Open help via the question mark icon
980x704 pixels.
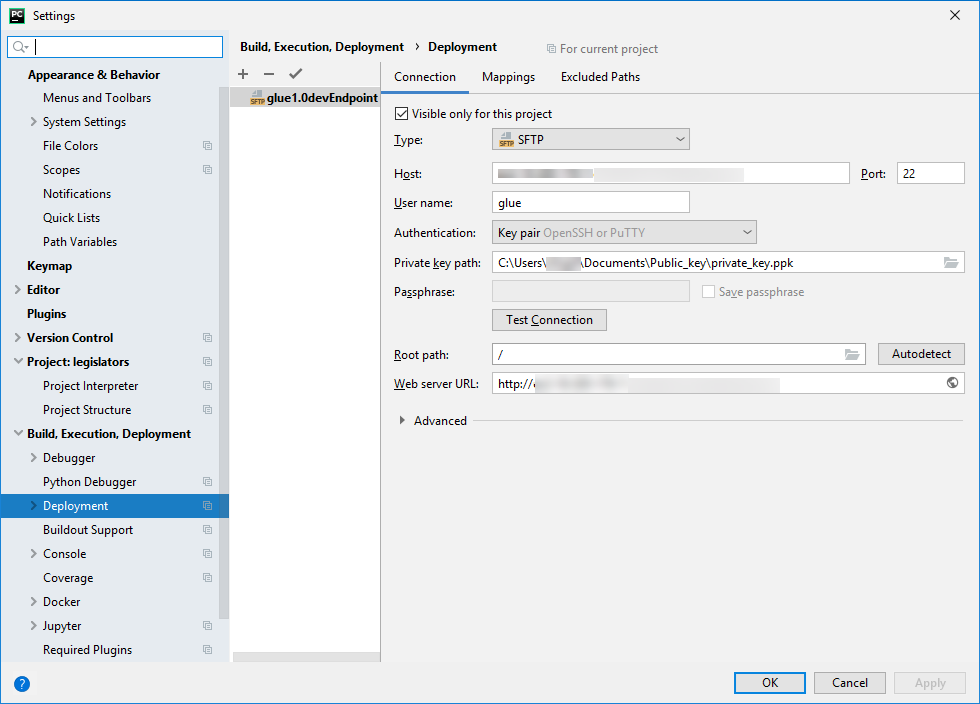(x=22, y=684)
